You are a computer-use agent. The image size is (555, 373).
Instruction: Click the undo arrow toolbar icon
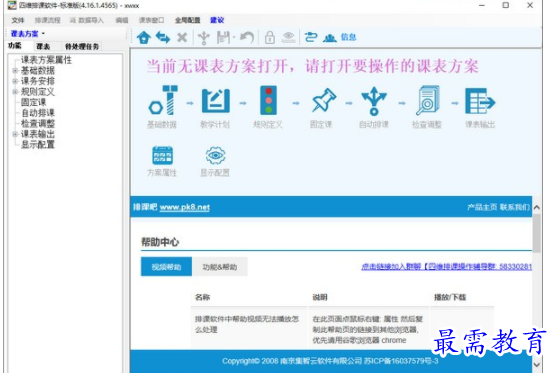(247, 37)
